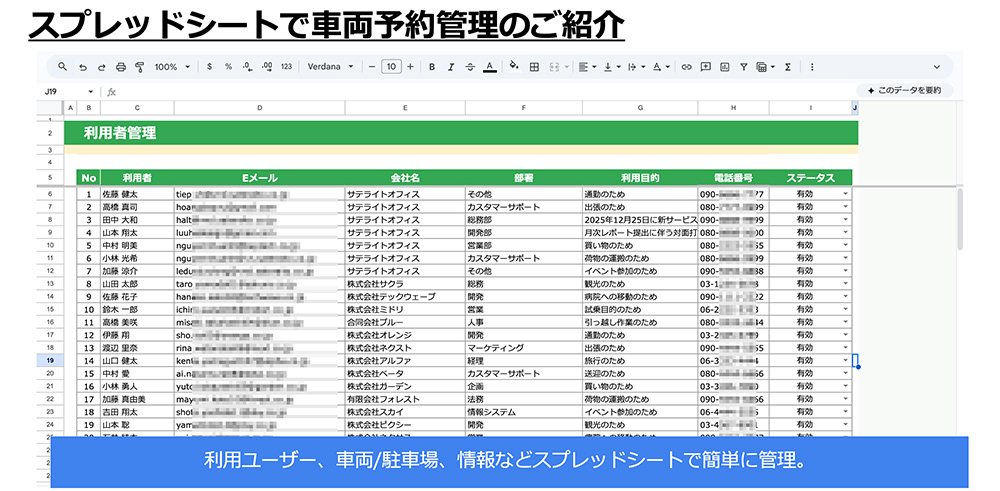
Task: Increase font size with plus button
Action: (x=410, y=67)
